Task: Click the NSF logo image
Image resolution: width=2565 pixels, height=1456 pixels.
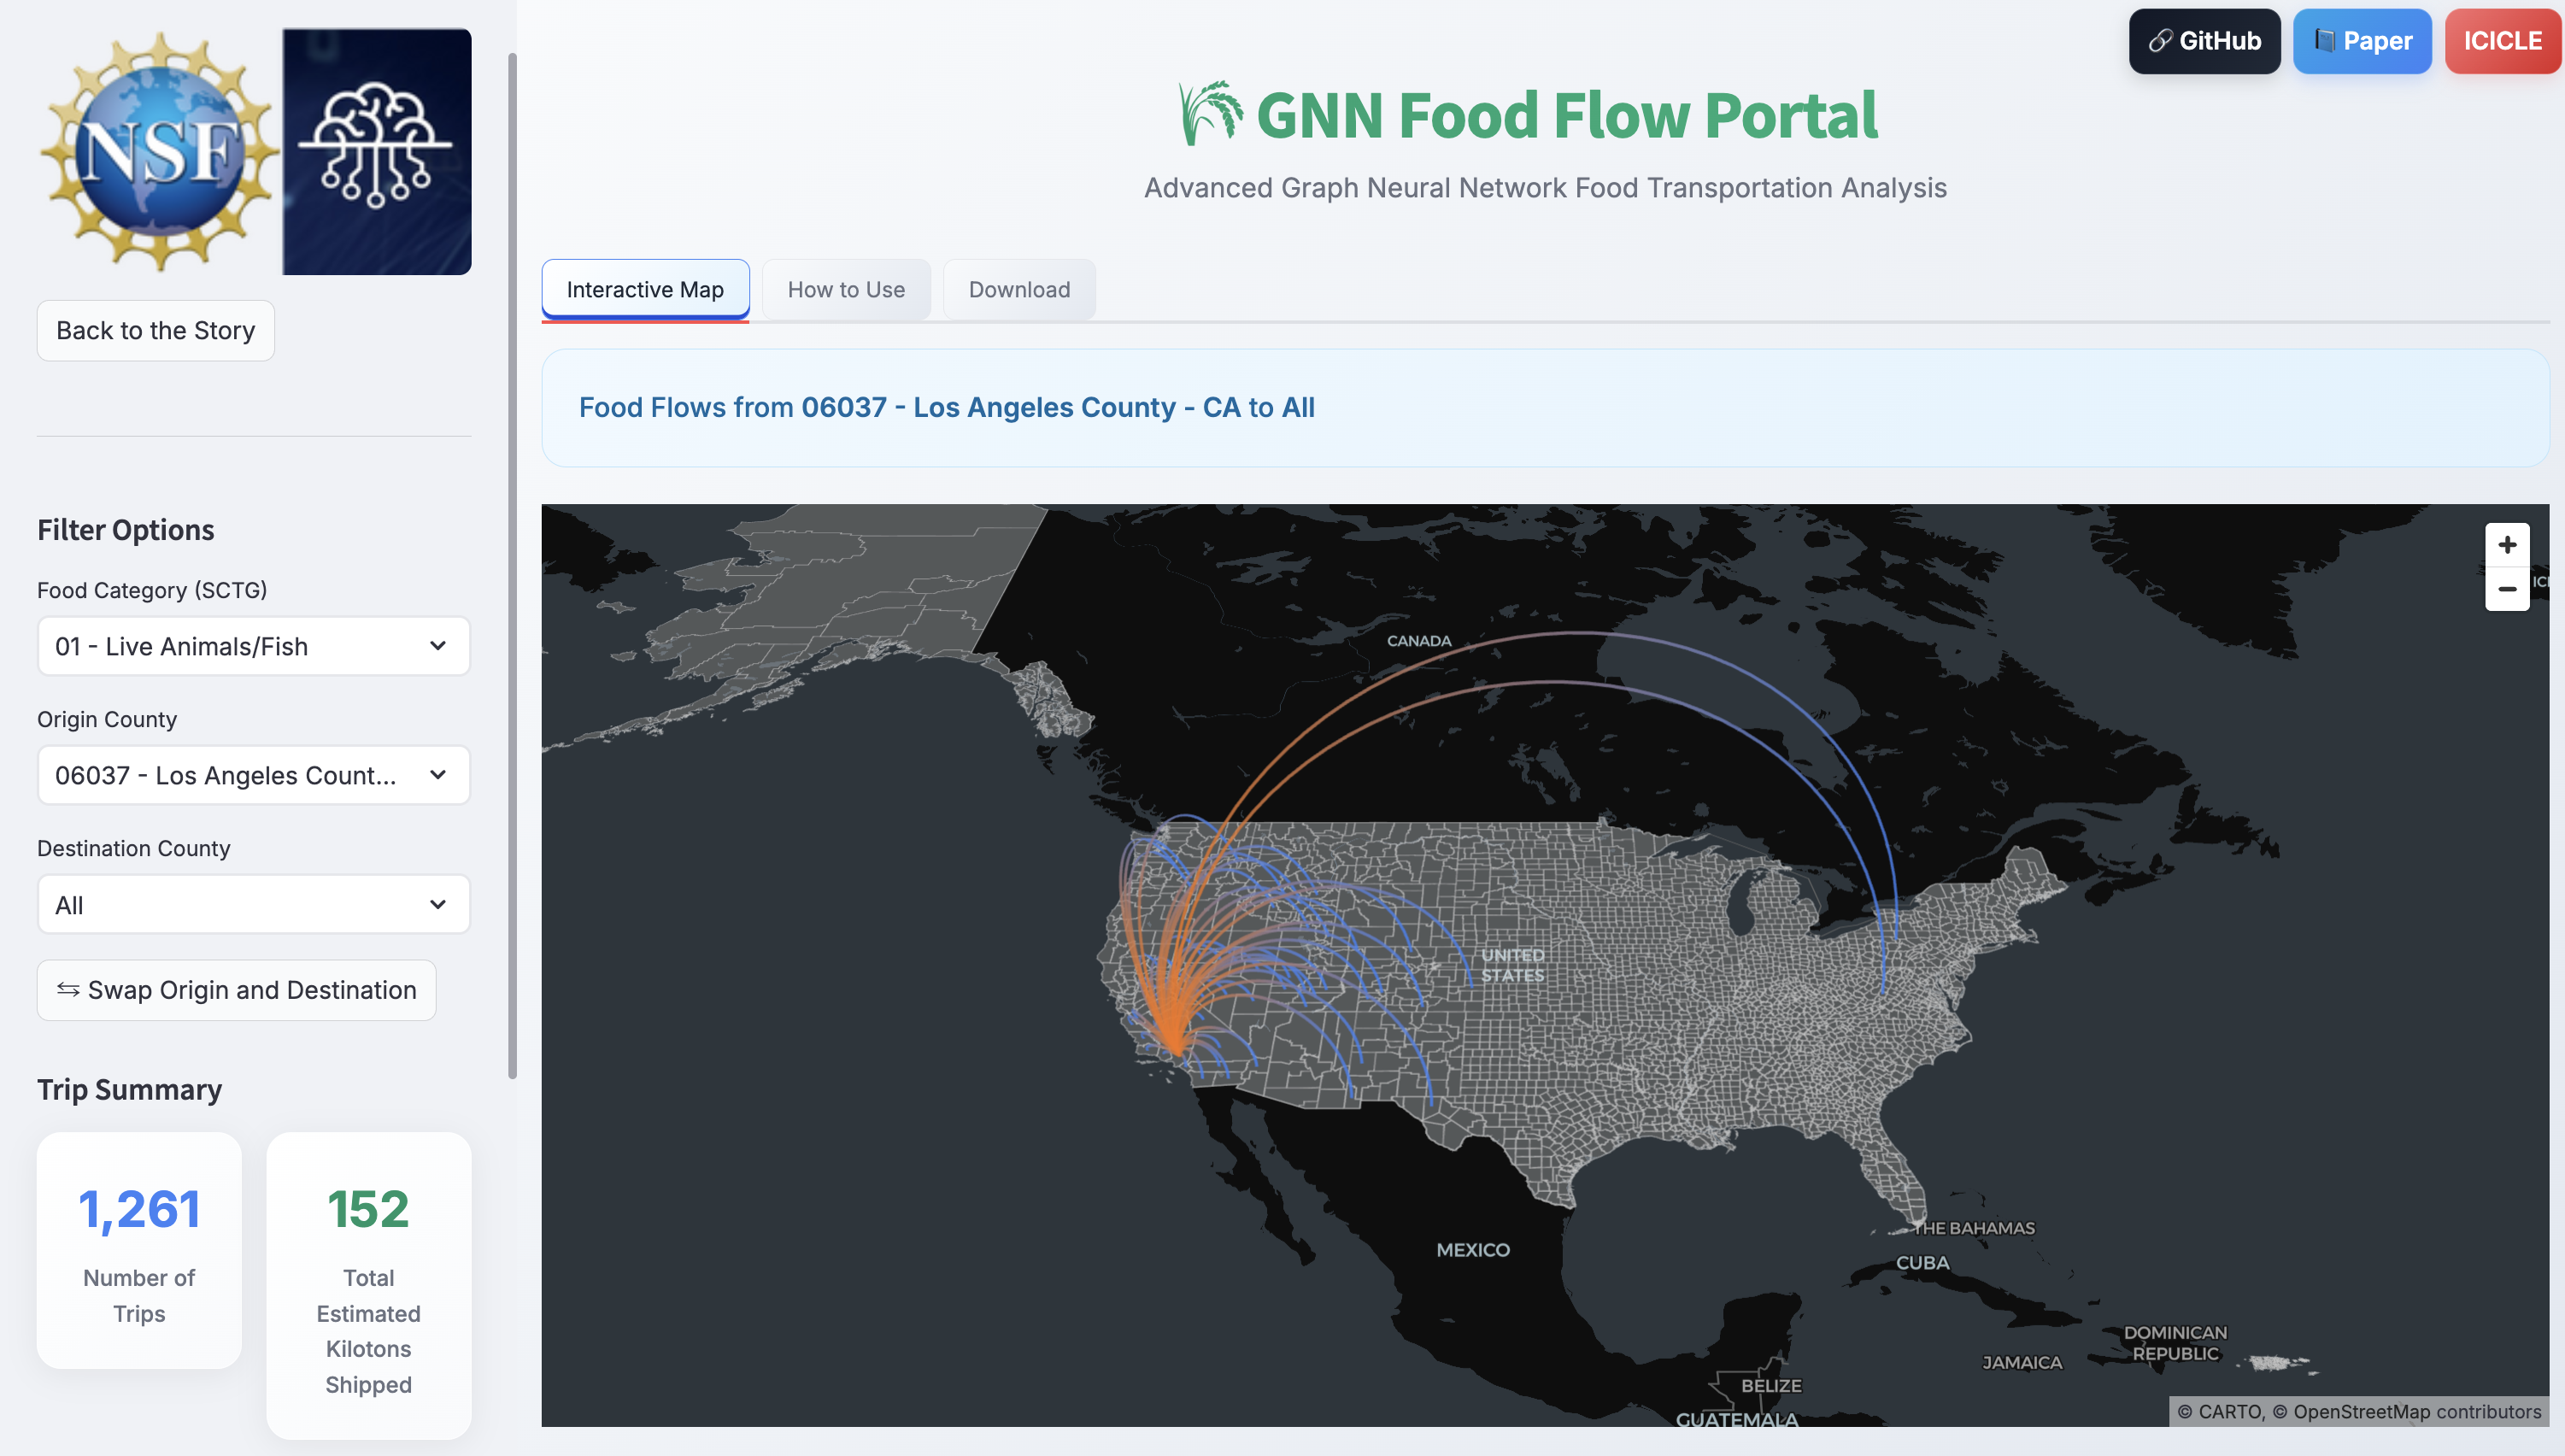Action: point(159,152)
